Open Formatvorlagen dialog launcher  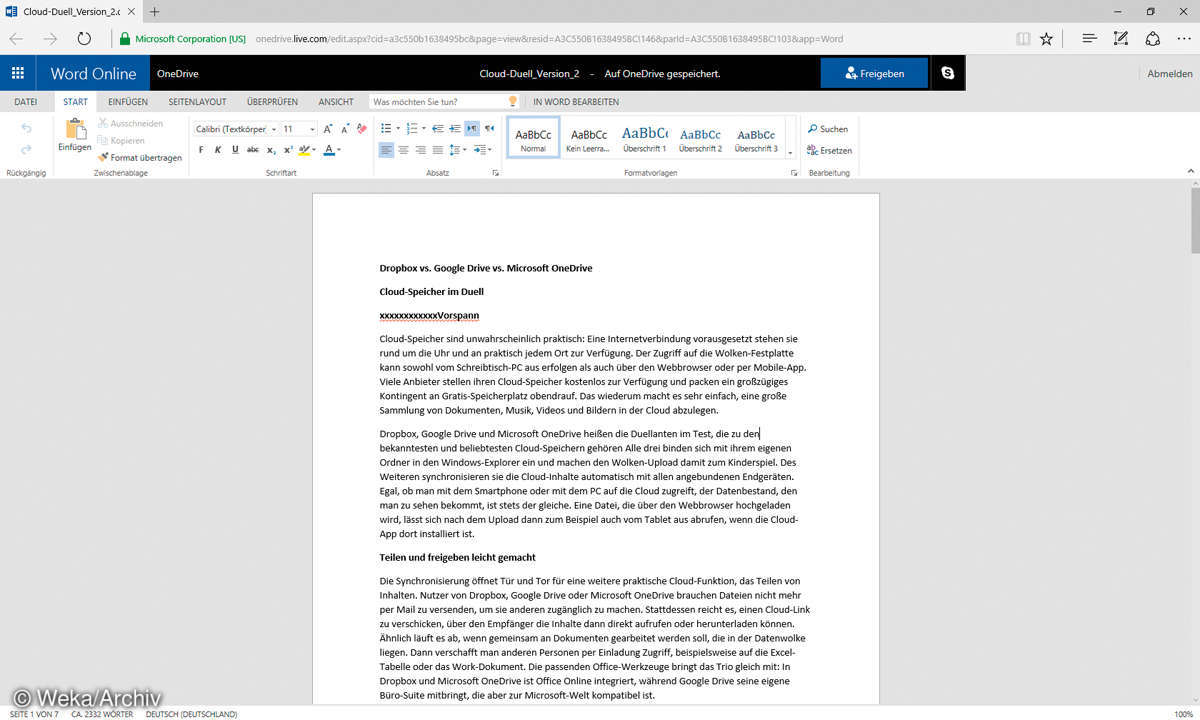click(794, 173)
